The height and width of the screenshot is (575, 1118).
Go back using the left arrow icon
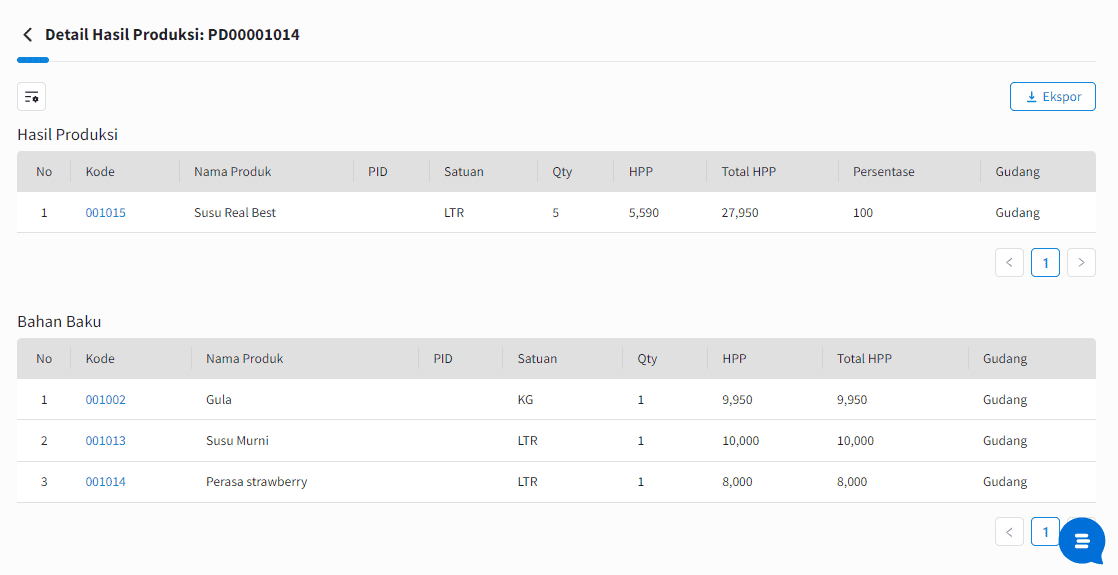[x=28, y=34]
